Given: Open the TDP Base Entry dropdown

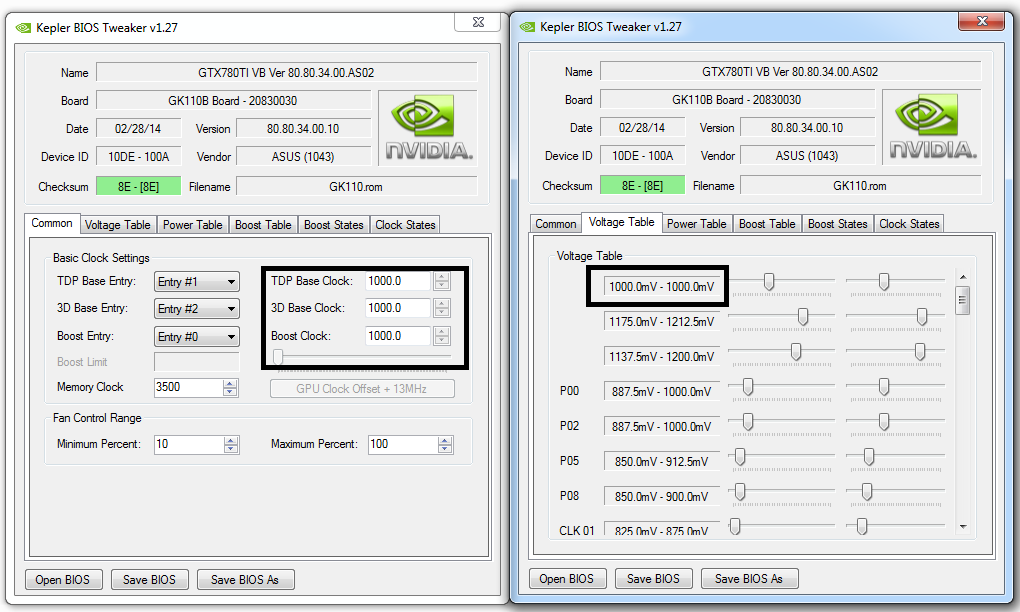Looking at the screenshot, I should pos(196,282).
